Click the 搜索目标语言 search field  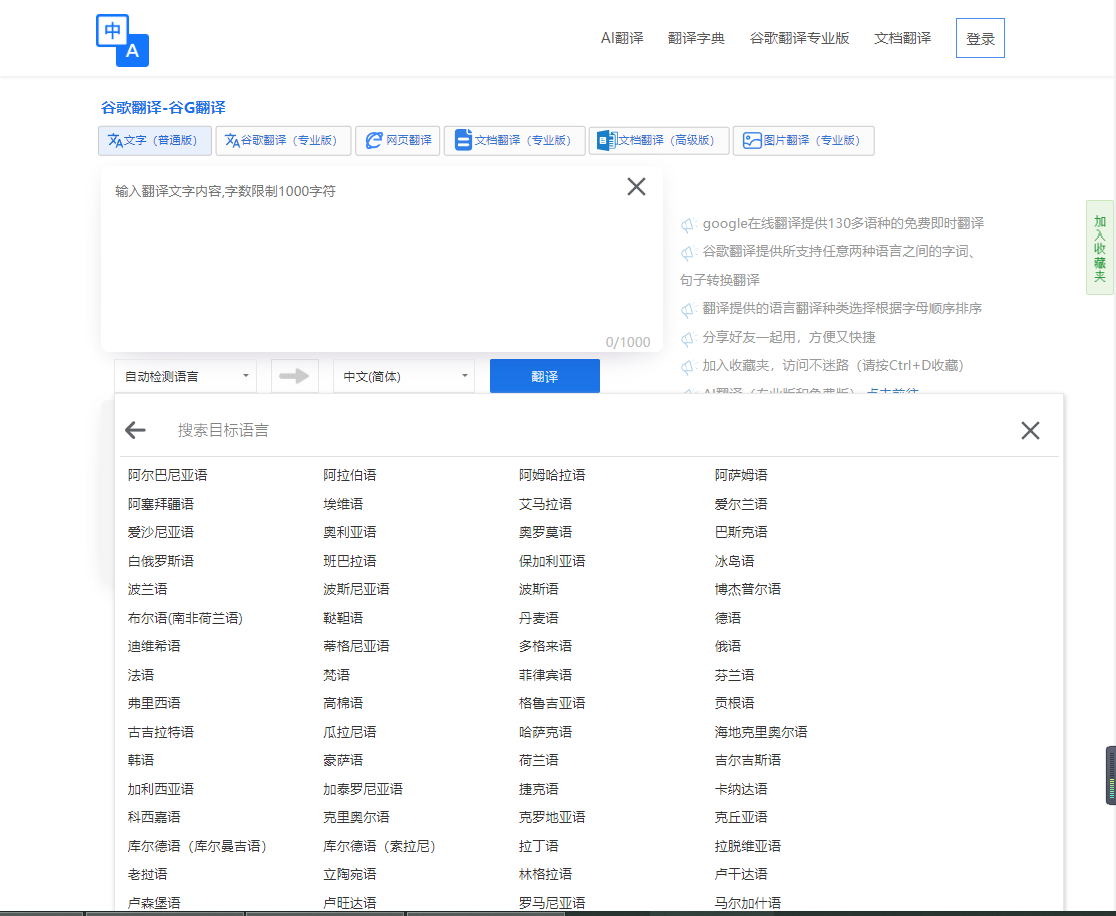point(584,430)
